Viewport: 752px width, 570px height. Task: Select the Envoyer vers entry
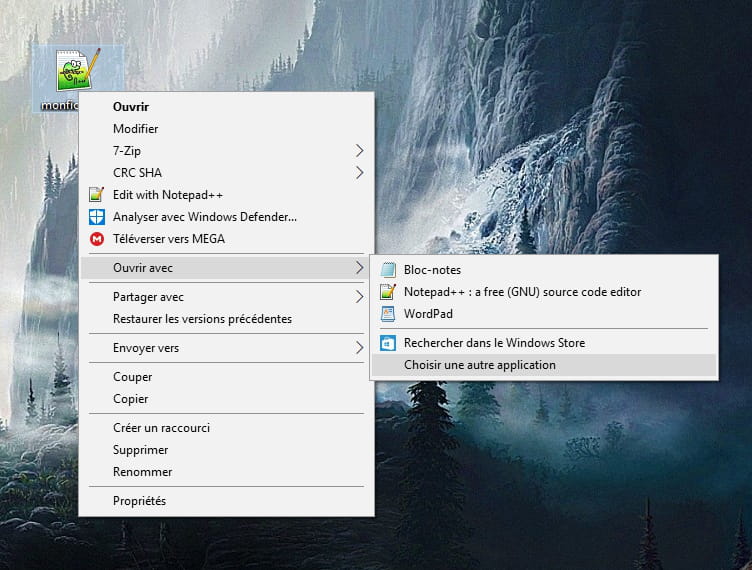click(226, 348)
